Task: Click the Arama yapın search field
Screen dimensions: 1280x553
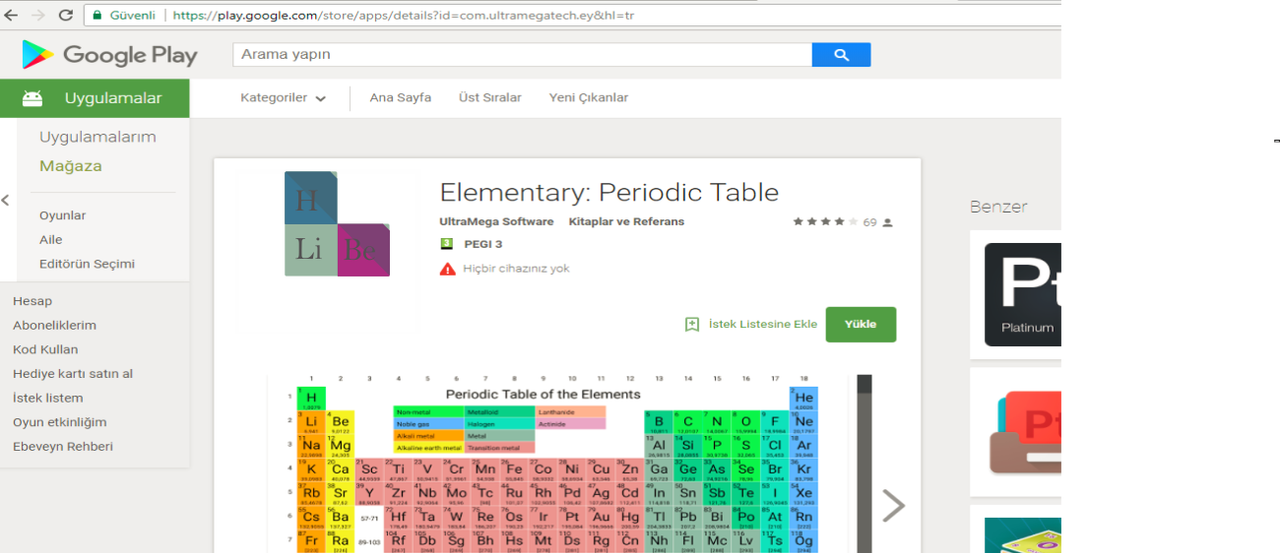Action: (521, 54)
